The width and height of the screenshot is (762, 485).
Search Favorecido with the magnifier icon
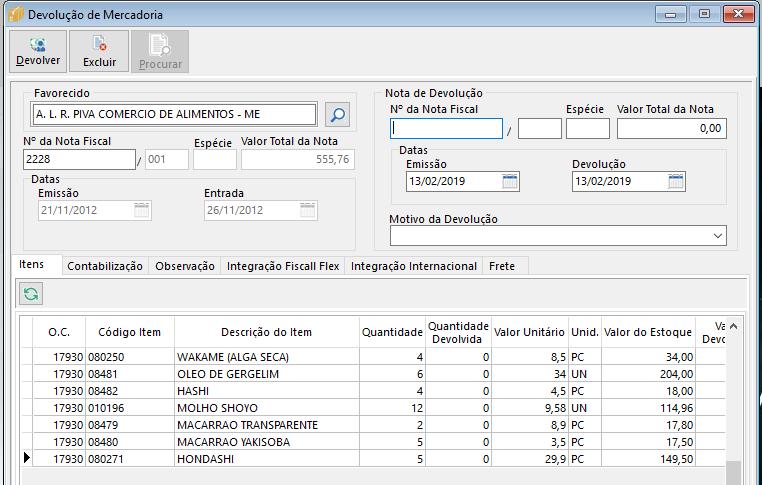[337, 115]
